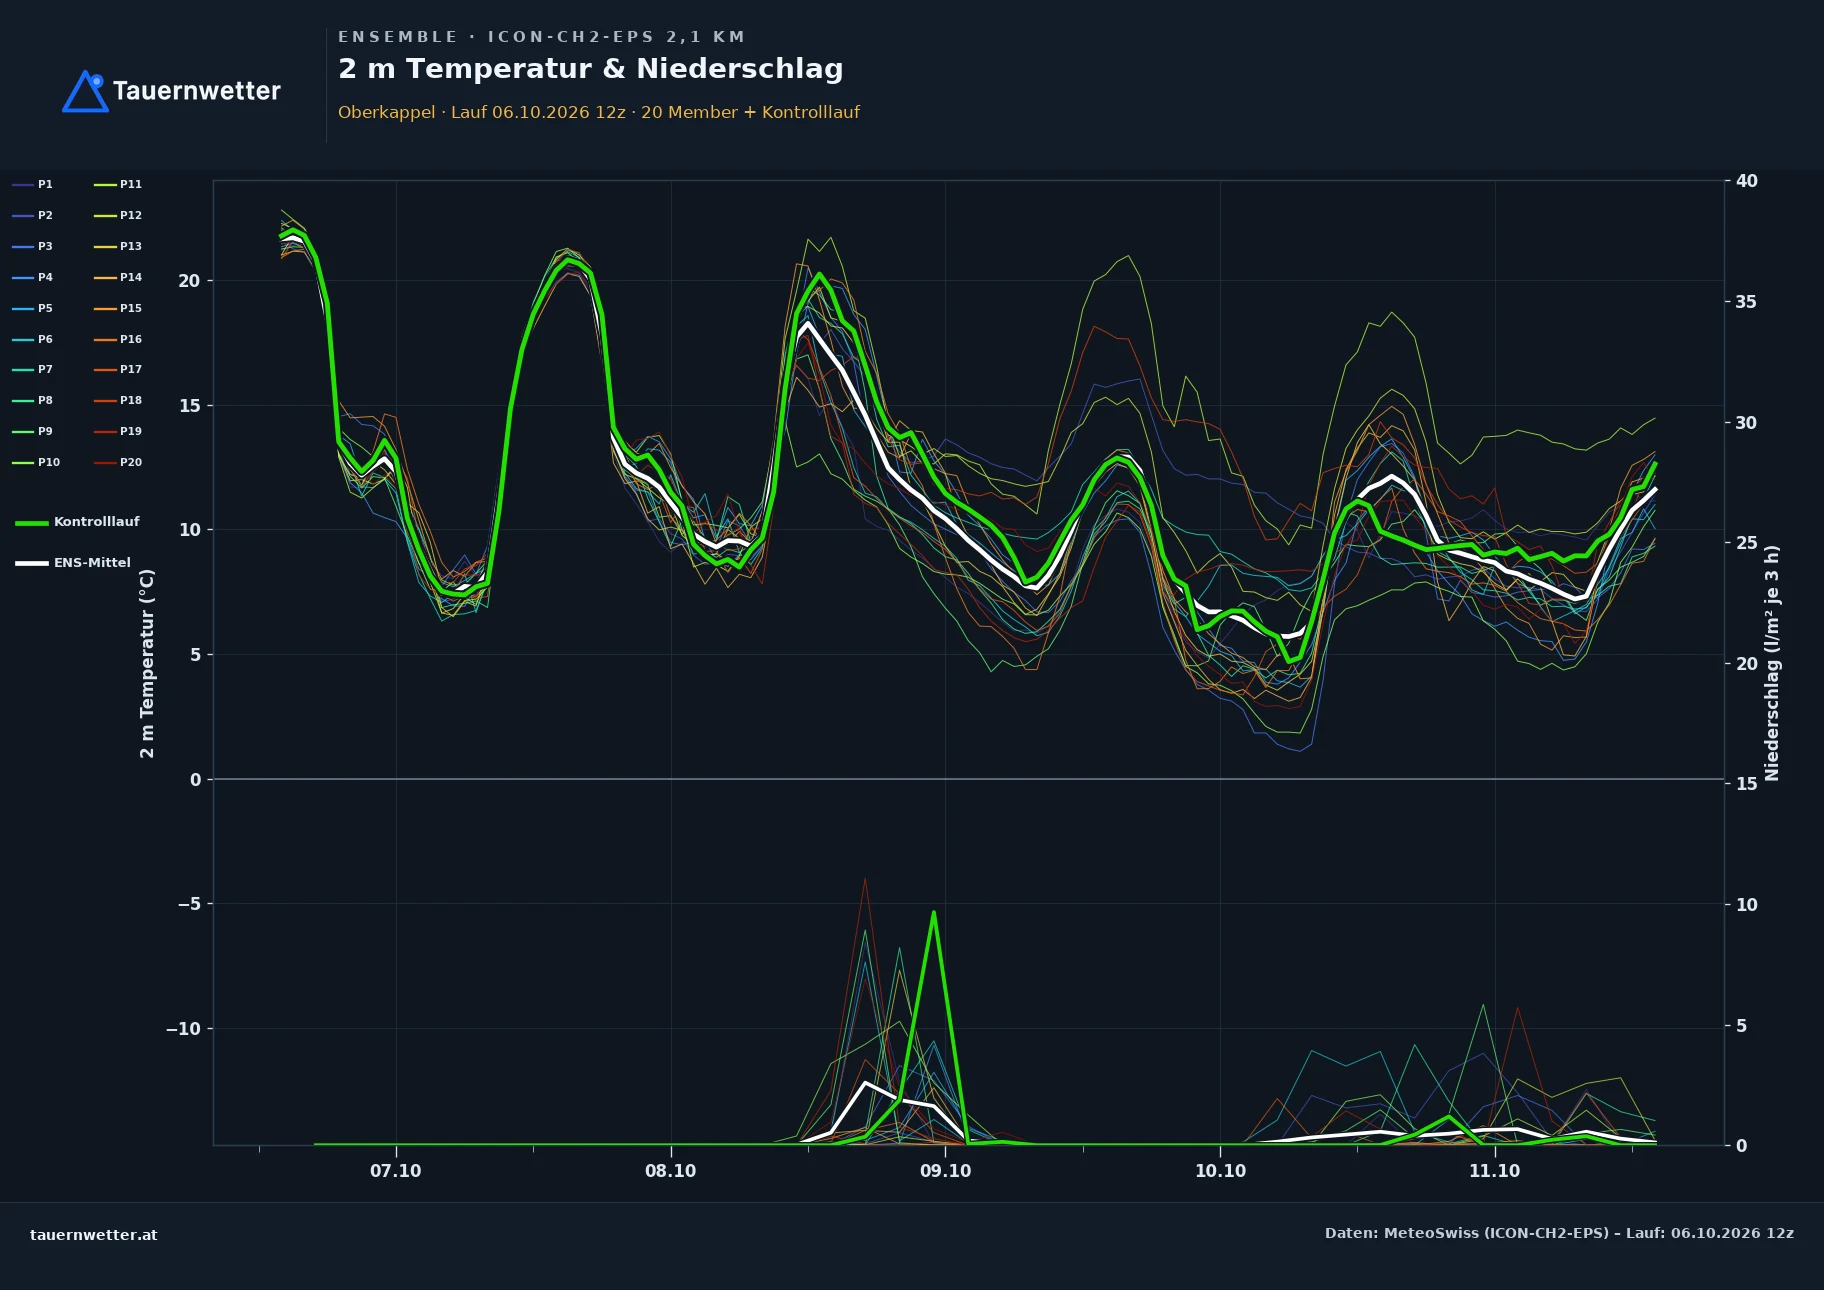Click the 2 m Temperatur (°C) axis title

tap(147, 664)
